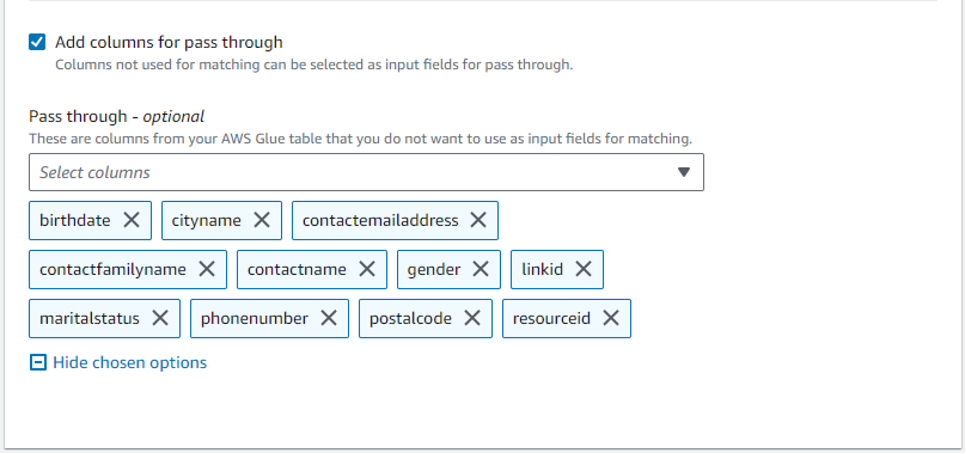
Task: Remove the contactfamilyname column tag
Action: pyautogui.click(x=207, y=269)
